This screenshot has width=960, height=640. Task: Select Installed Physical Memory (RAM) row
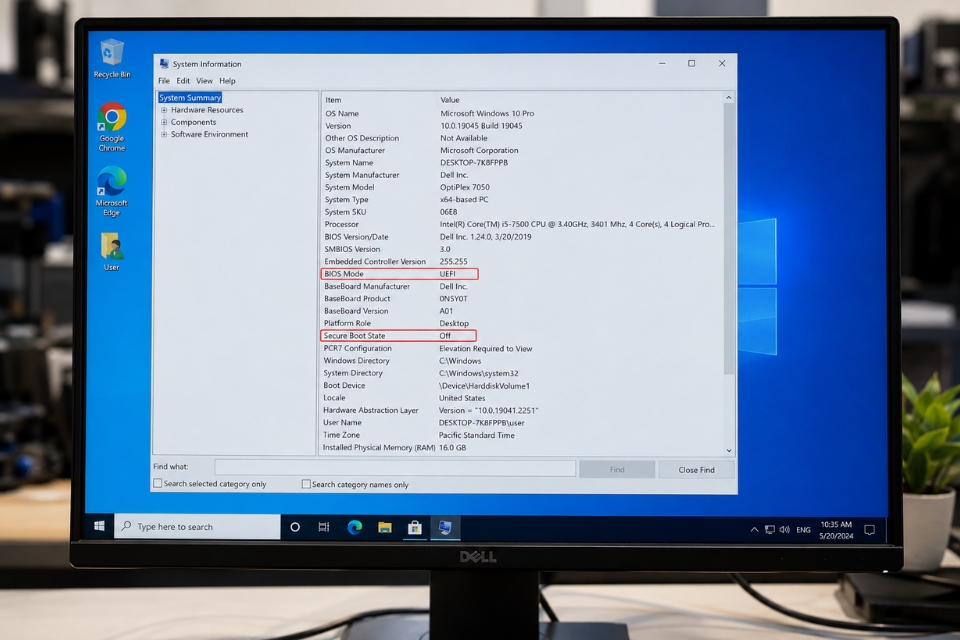521,448
